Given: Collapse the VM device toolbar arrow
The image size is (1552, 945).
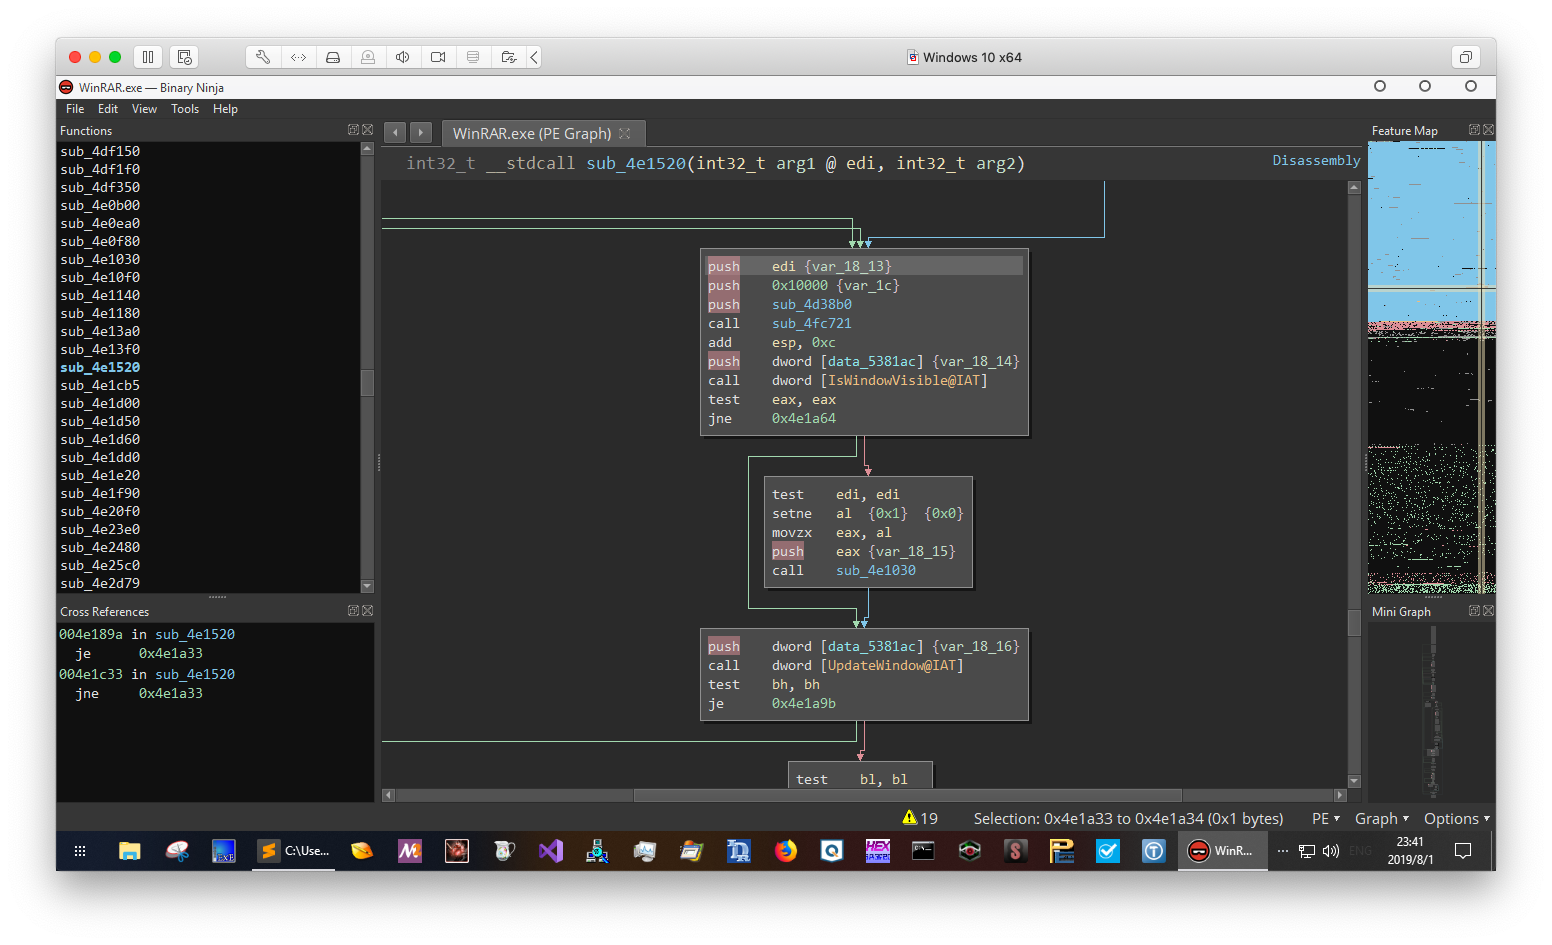Looking at the screenshot, I should click(x=534, y=57).
